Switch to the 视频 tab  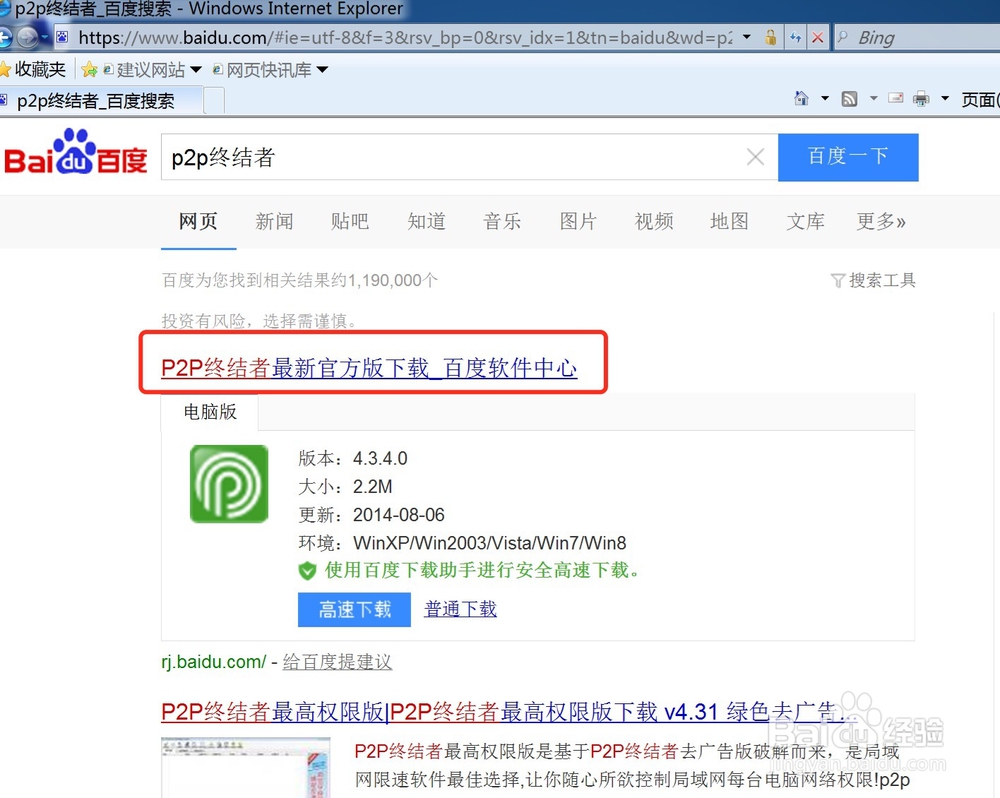tap(654, 221)
